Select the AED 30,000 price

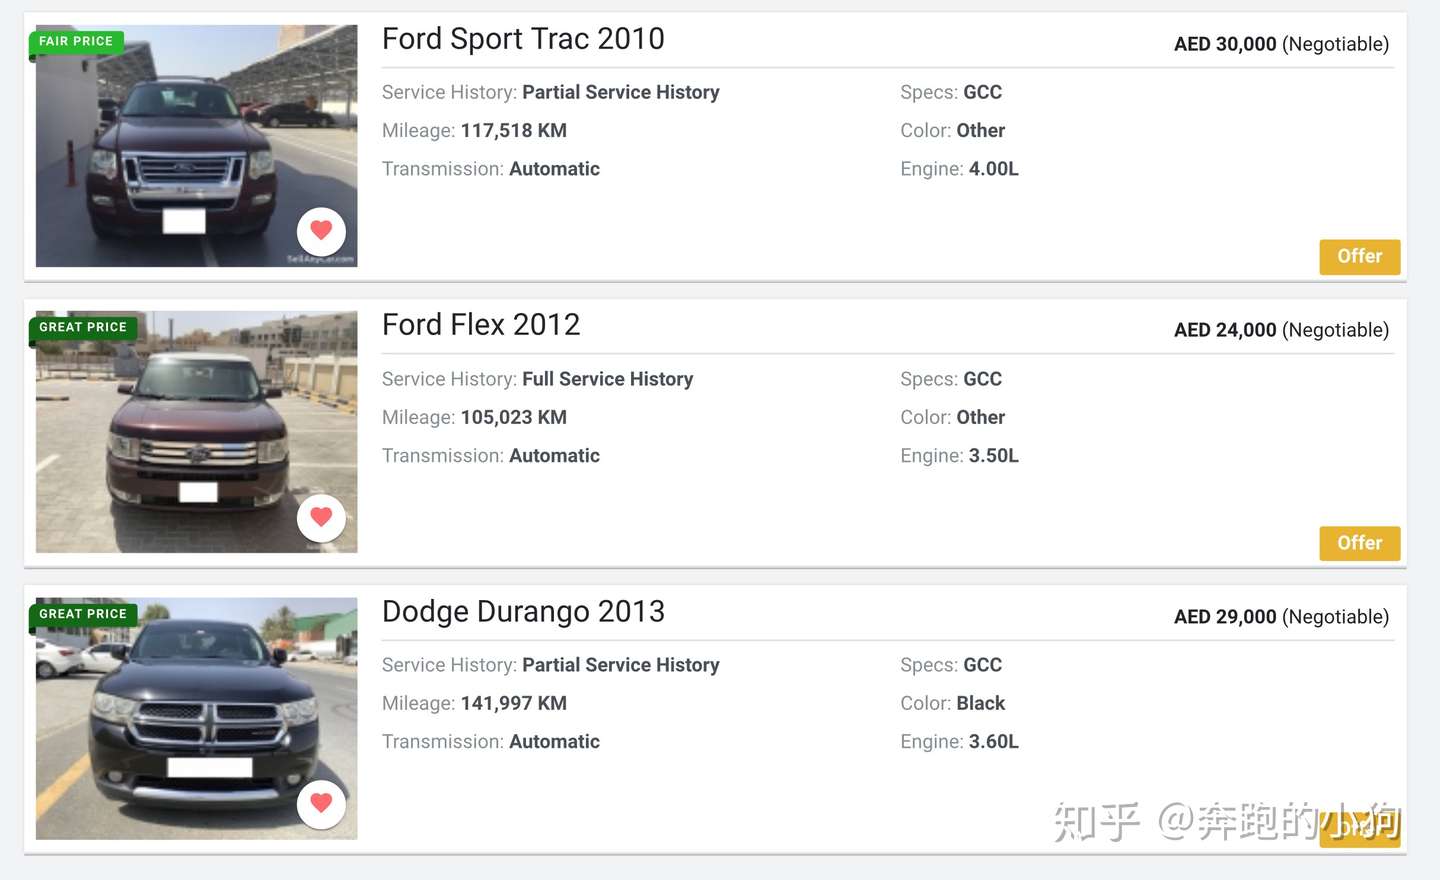pyautogui.click(x=1225, y=44)
